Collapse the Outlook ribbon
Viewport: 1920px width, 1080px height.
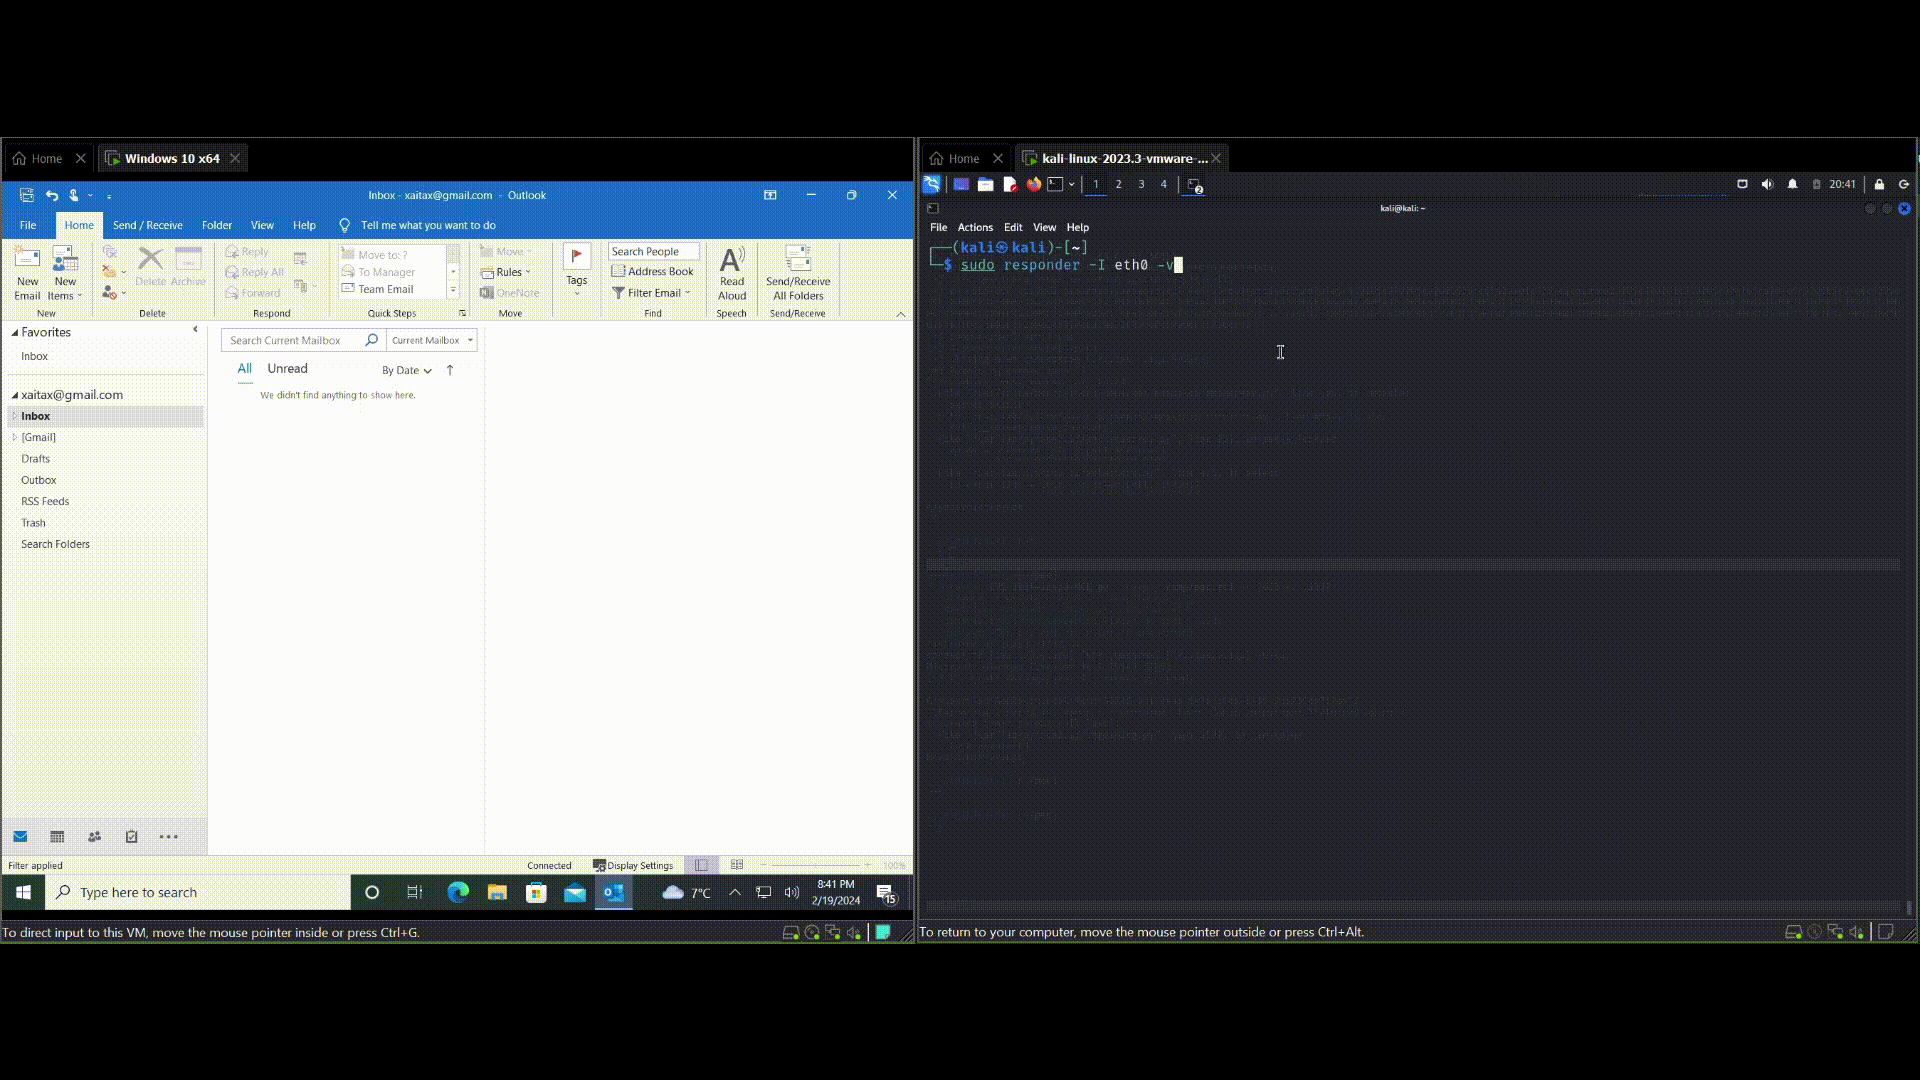click(x=901, y=314)
